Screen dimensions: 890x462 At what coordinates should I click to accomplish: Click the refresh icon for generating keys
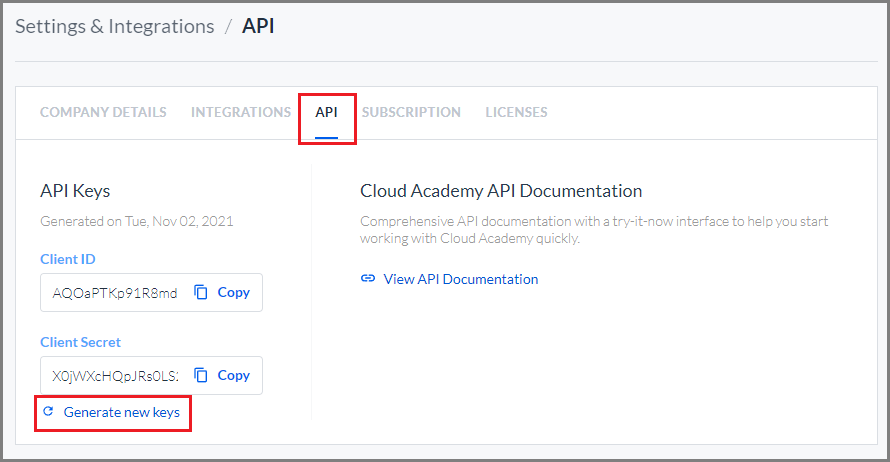[48, 411]
